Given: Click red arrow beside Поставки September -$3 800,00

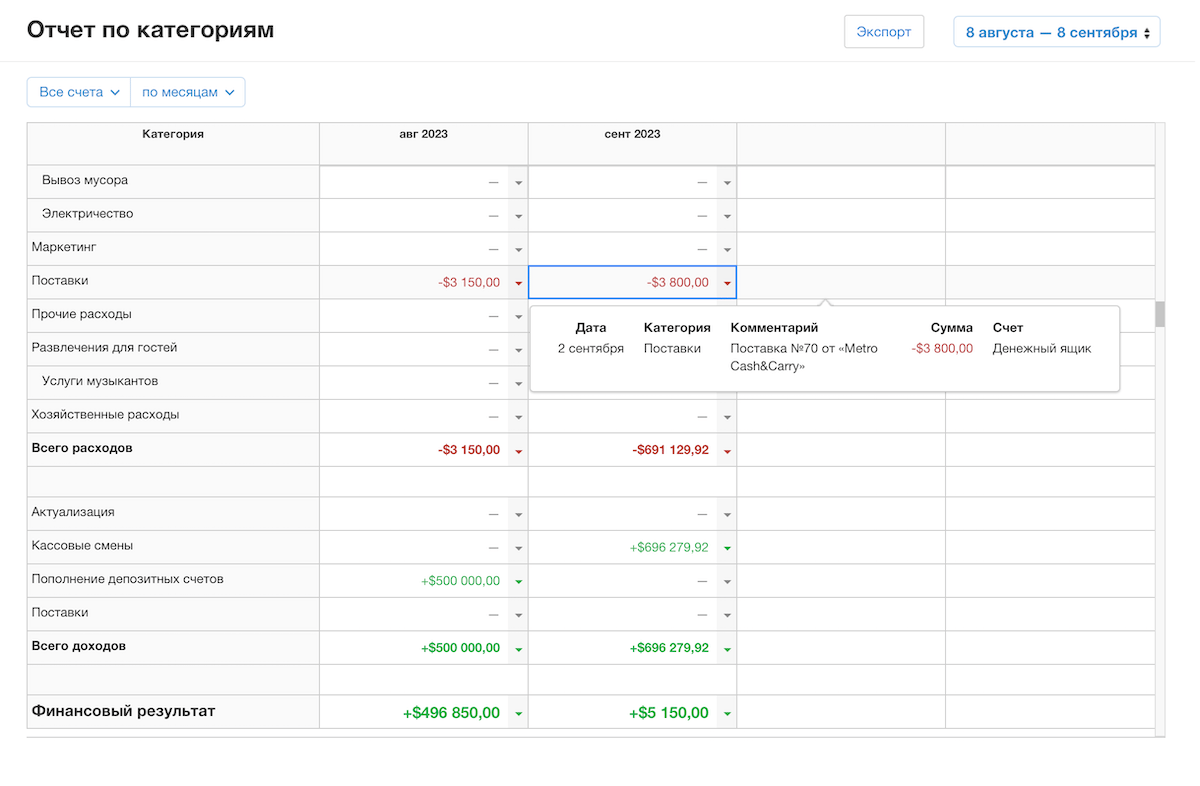Looking at the screenshot, I should click(x=727, y=284).
